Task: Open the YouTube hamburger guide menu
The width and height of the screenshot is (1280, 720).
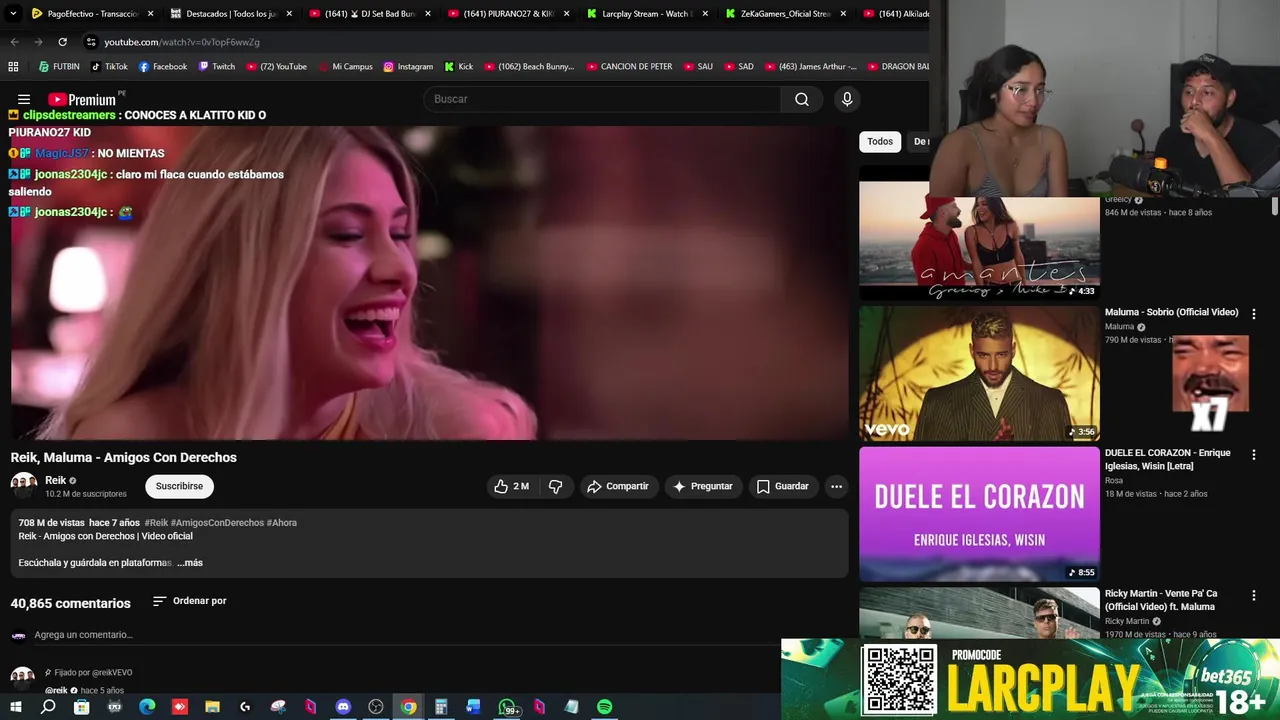Action: [24, 99]
